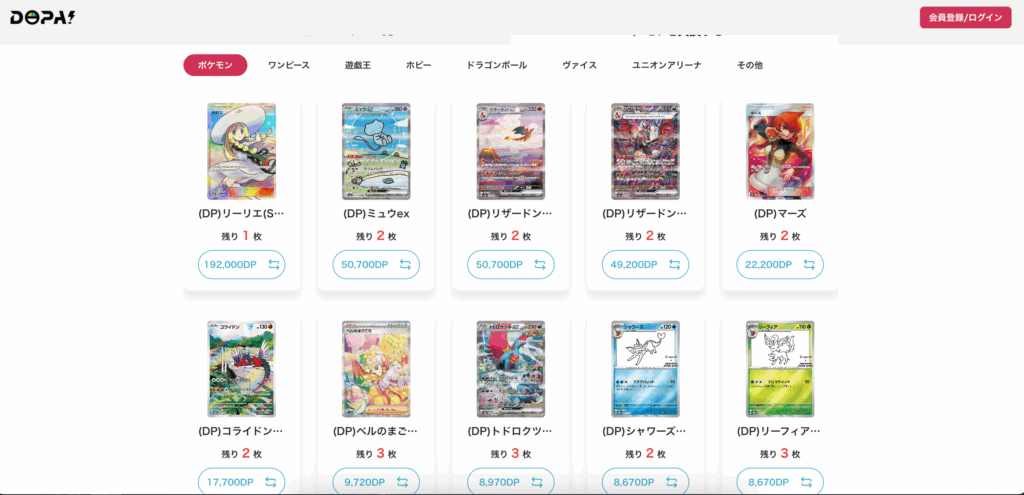Click 残り 1 枚 on the リーリエ card
Image resolution: width=1024 pixels, height=495 pixels.
point(242,236)
